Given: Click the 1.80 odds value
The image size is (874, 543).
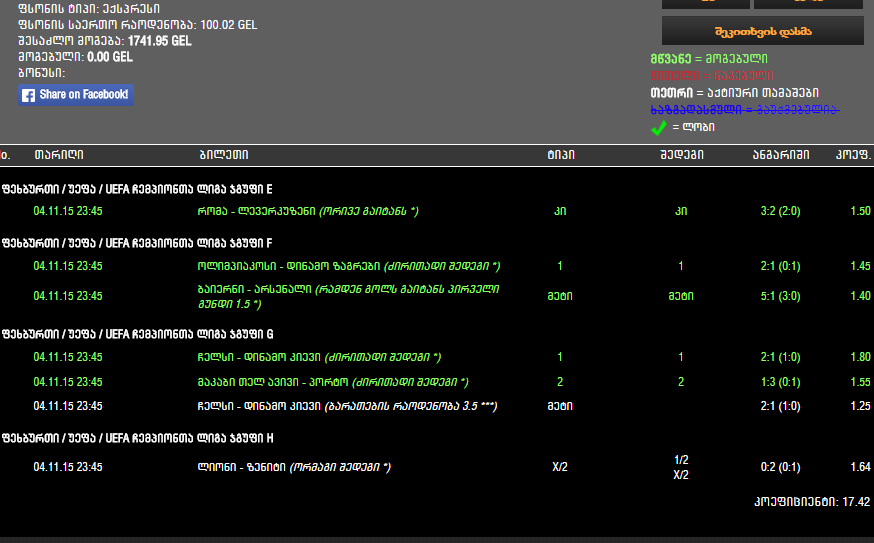Looking at the screenshot, I should [x=861, y=357].
